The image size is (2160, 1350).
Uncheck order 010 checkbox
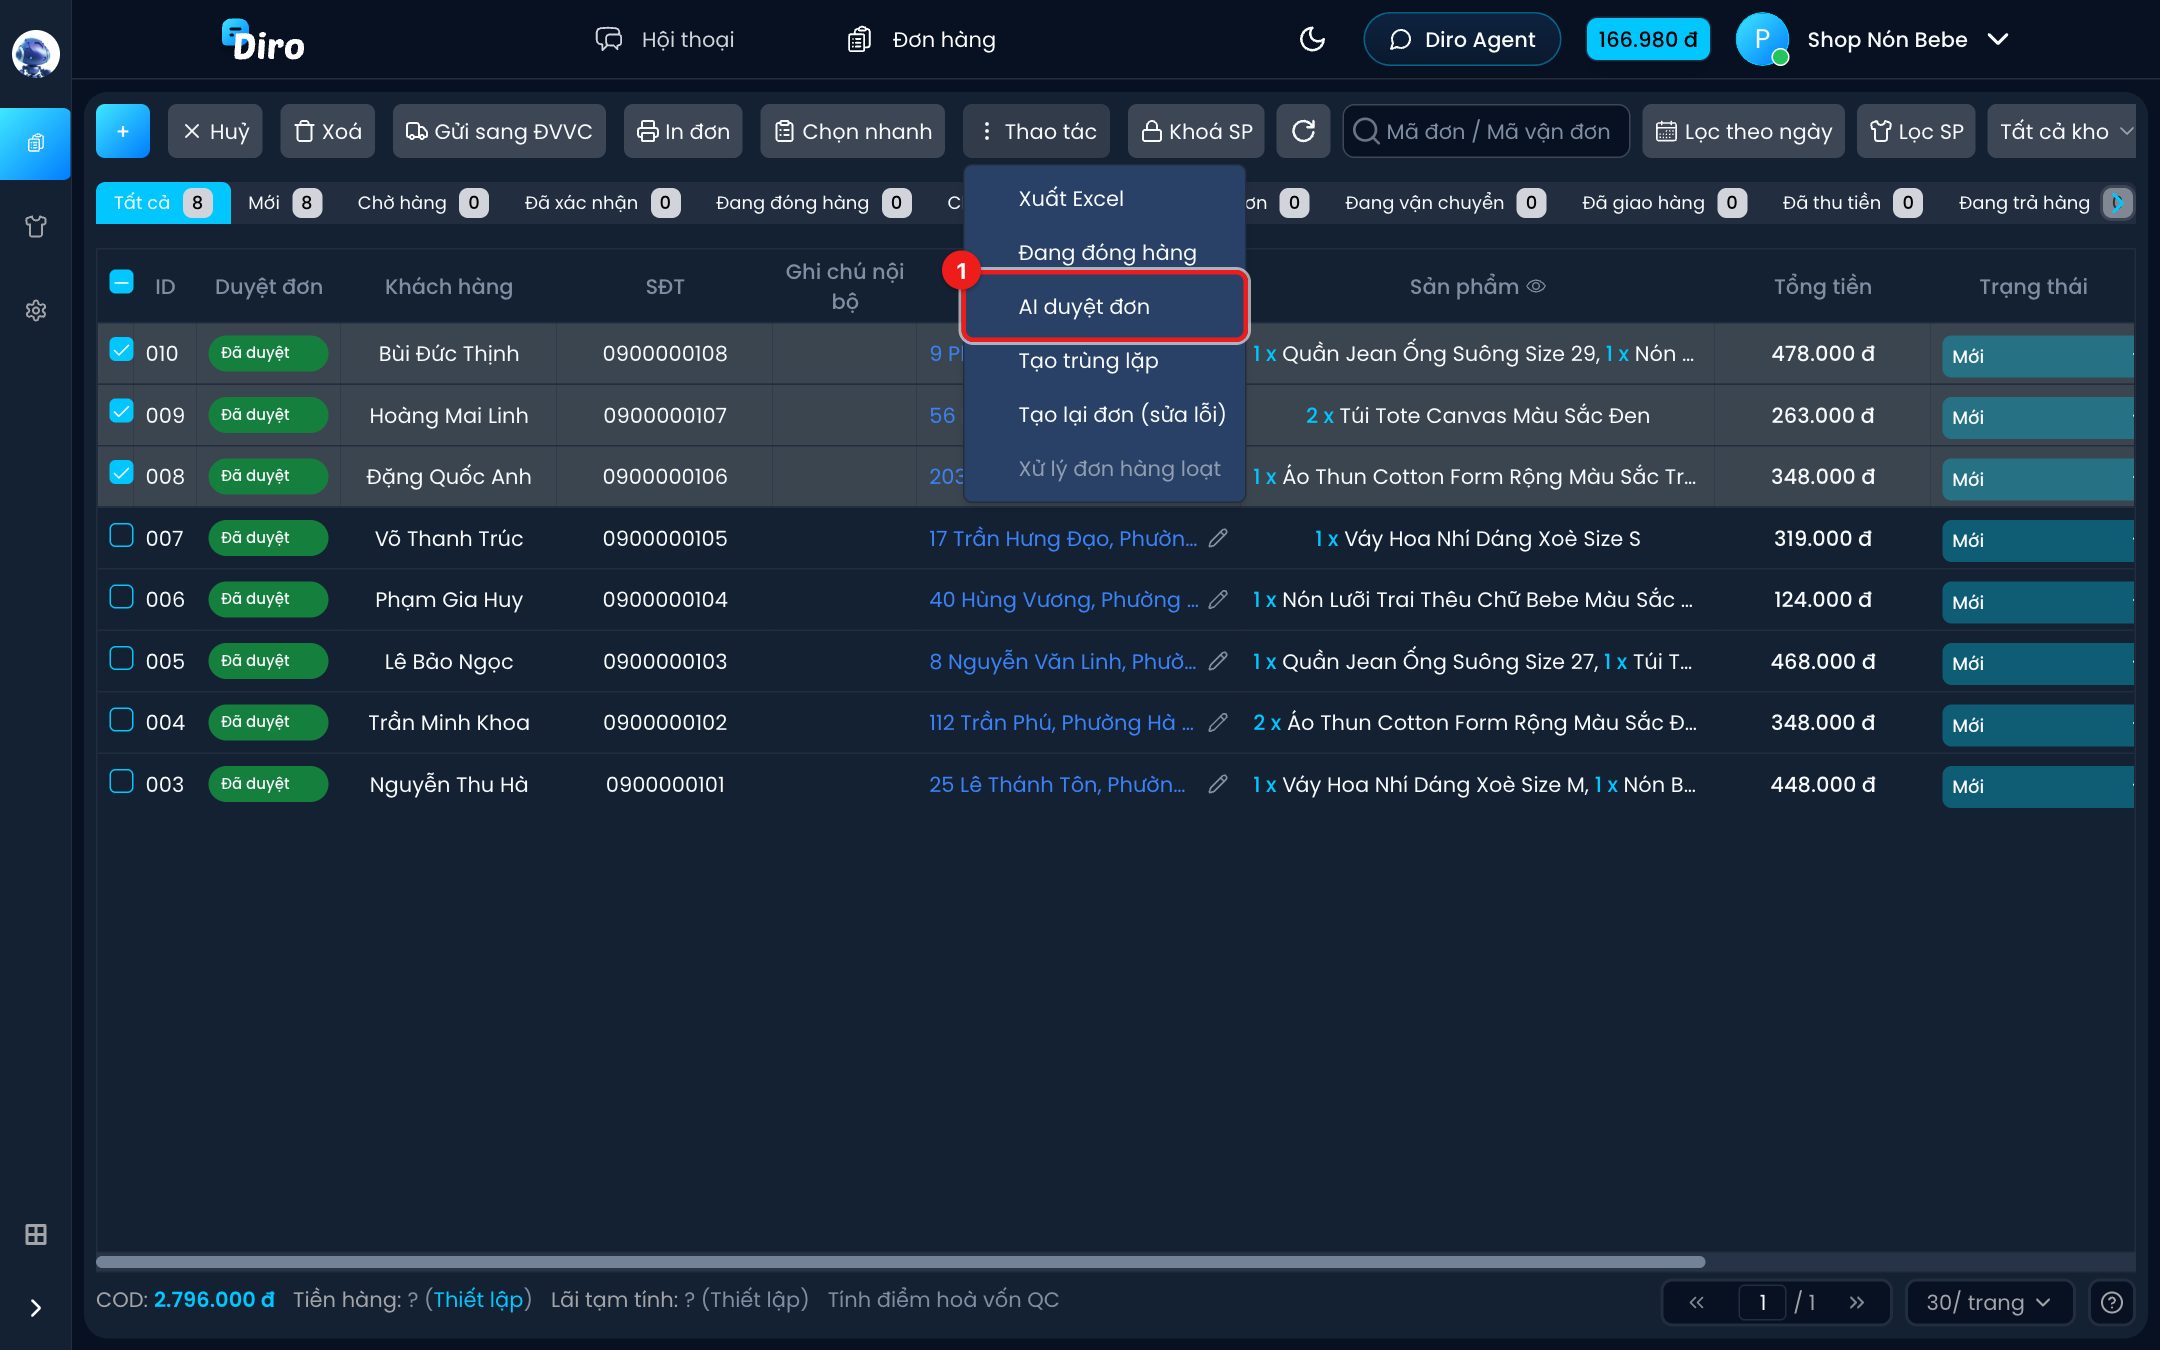pos(121,350)
